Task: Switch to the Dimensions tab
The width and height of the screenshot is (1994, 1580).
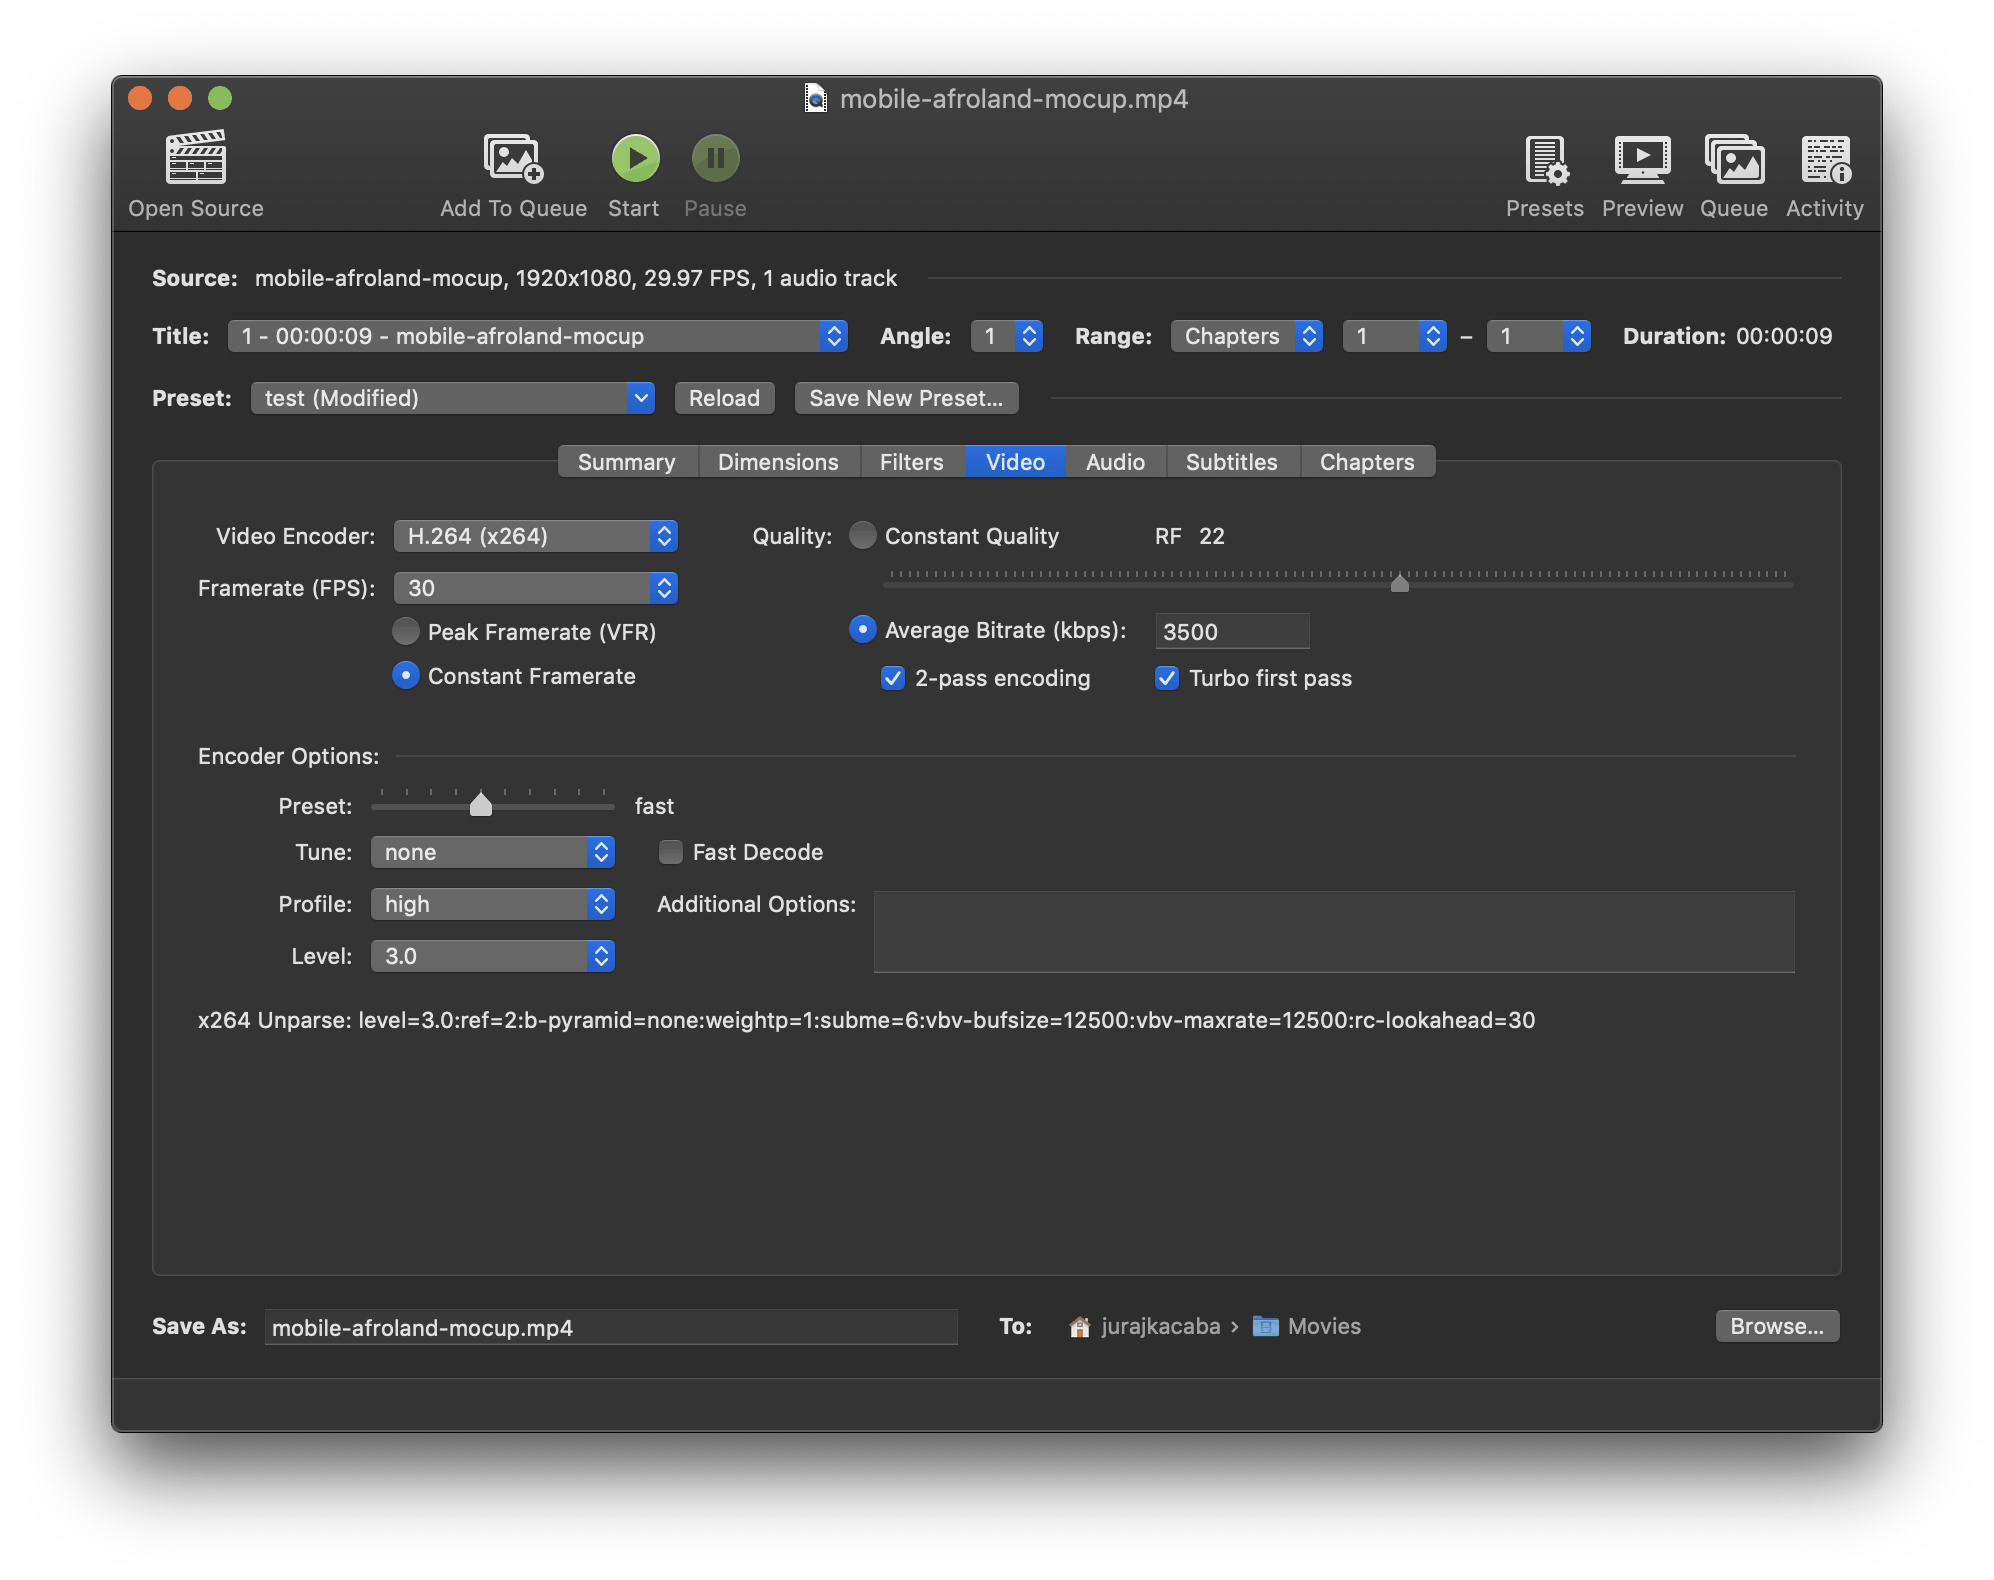Action: tap(778, 462)
